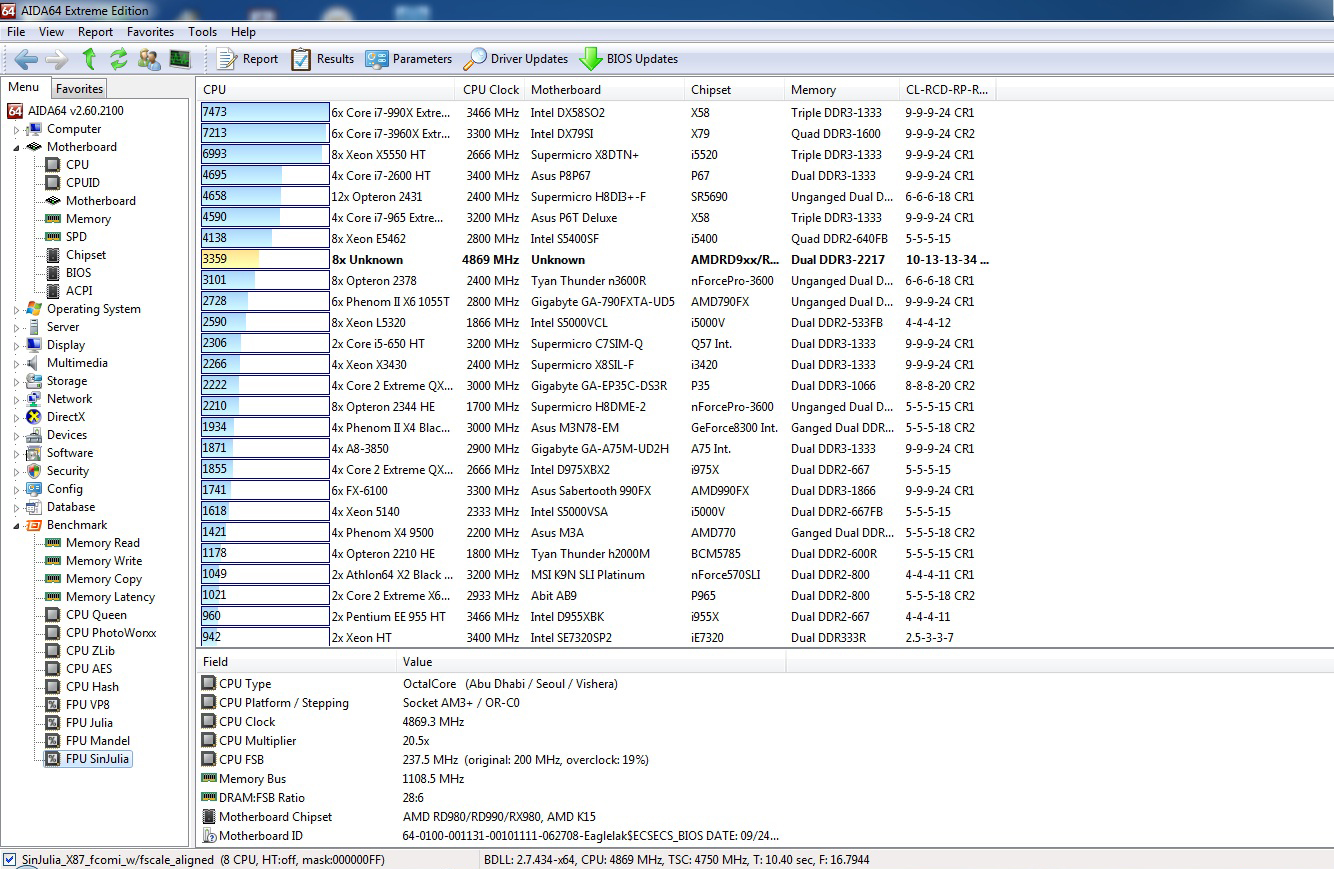Select the 6993 Xeon X5550 score bar
This screenshot has width=1334, height=869.
pyautogui.click(x=265, y=155)
